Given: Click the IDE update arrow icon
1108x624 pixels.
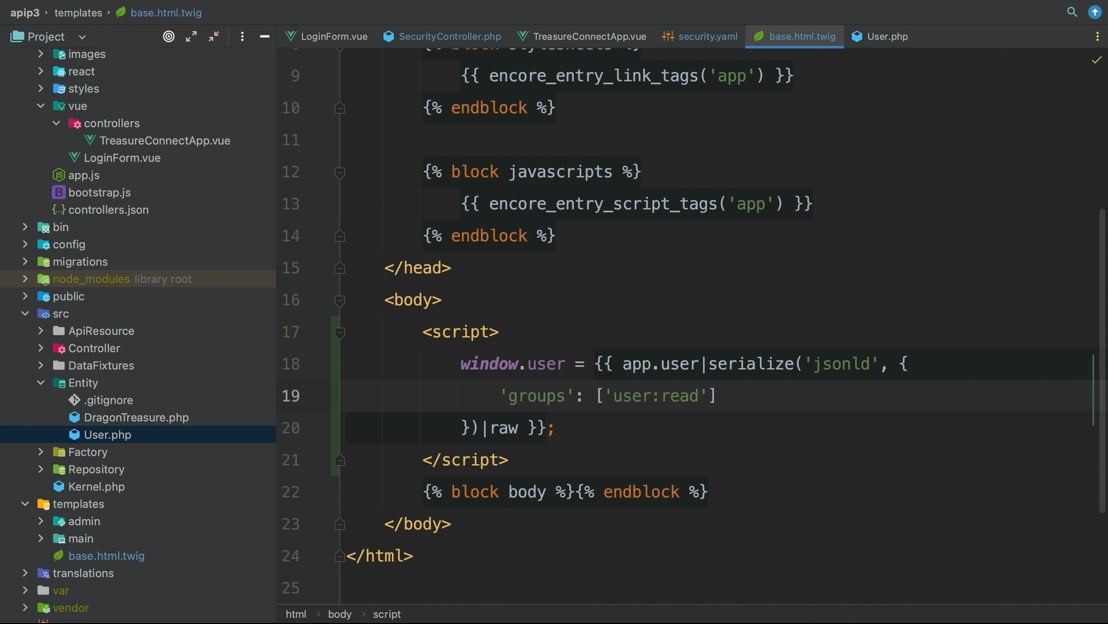Looking at the screenshot, I should [1094, 12].
